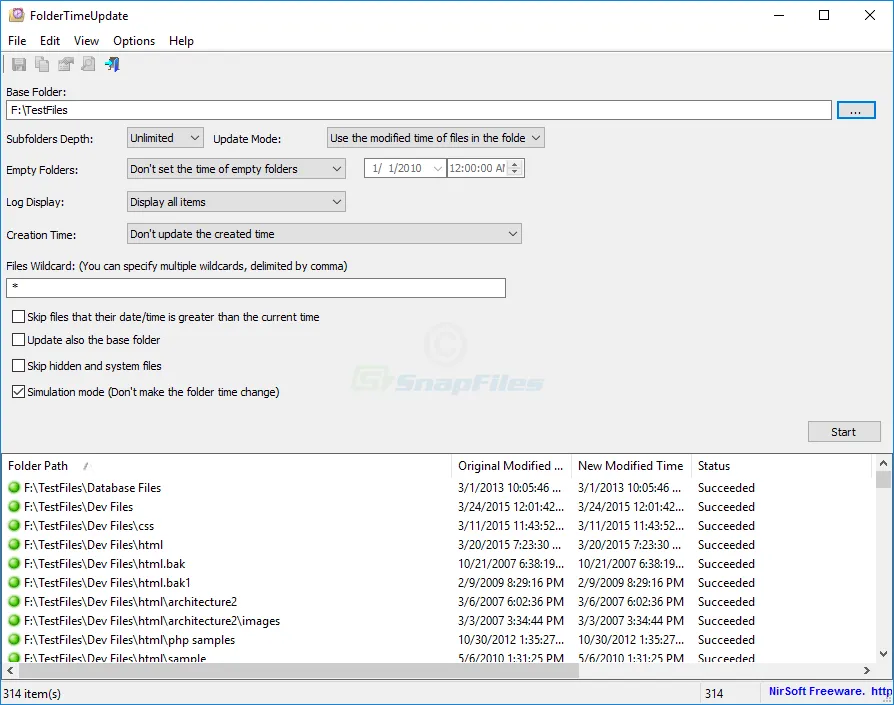Screen dimensions: 894x705
Task: Click inside the Base Folder text field
Action: [x=418, y=110]
